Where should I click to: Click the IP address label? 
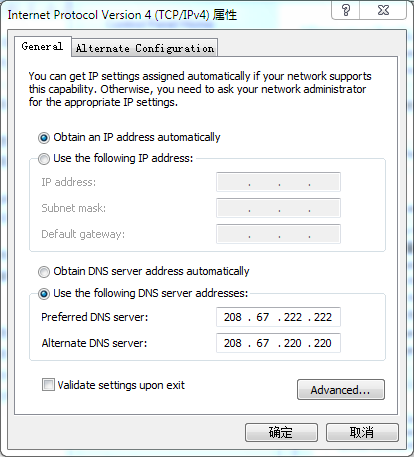pos(68,182)
